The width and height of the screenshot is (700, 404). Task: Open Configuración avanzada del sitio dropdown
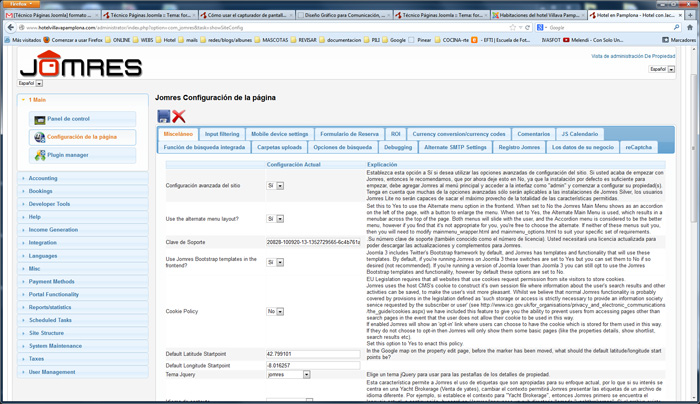point(275,186)
